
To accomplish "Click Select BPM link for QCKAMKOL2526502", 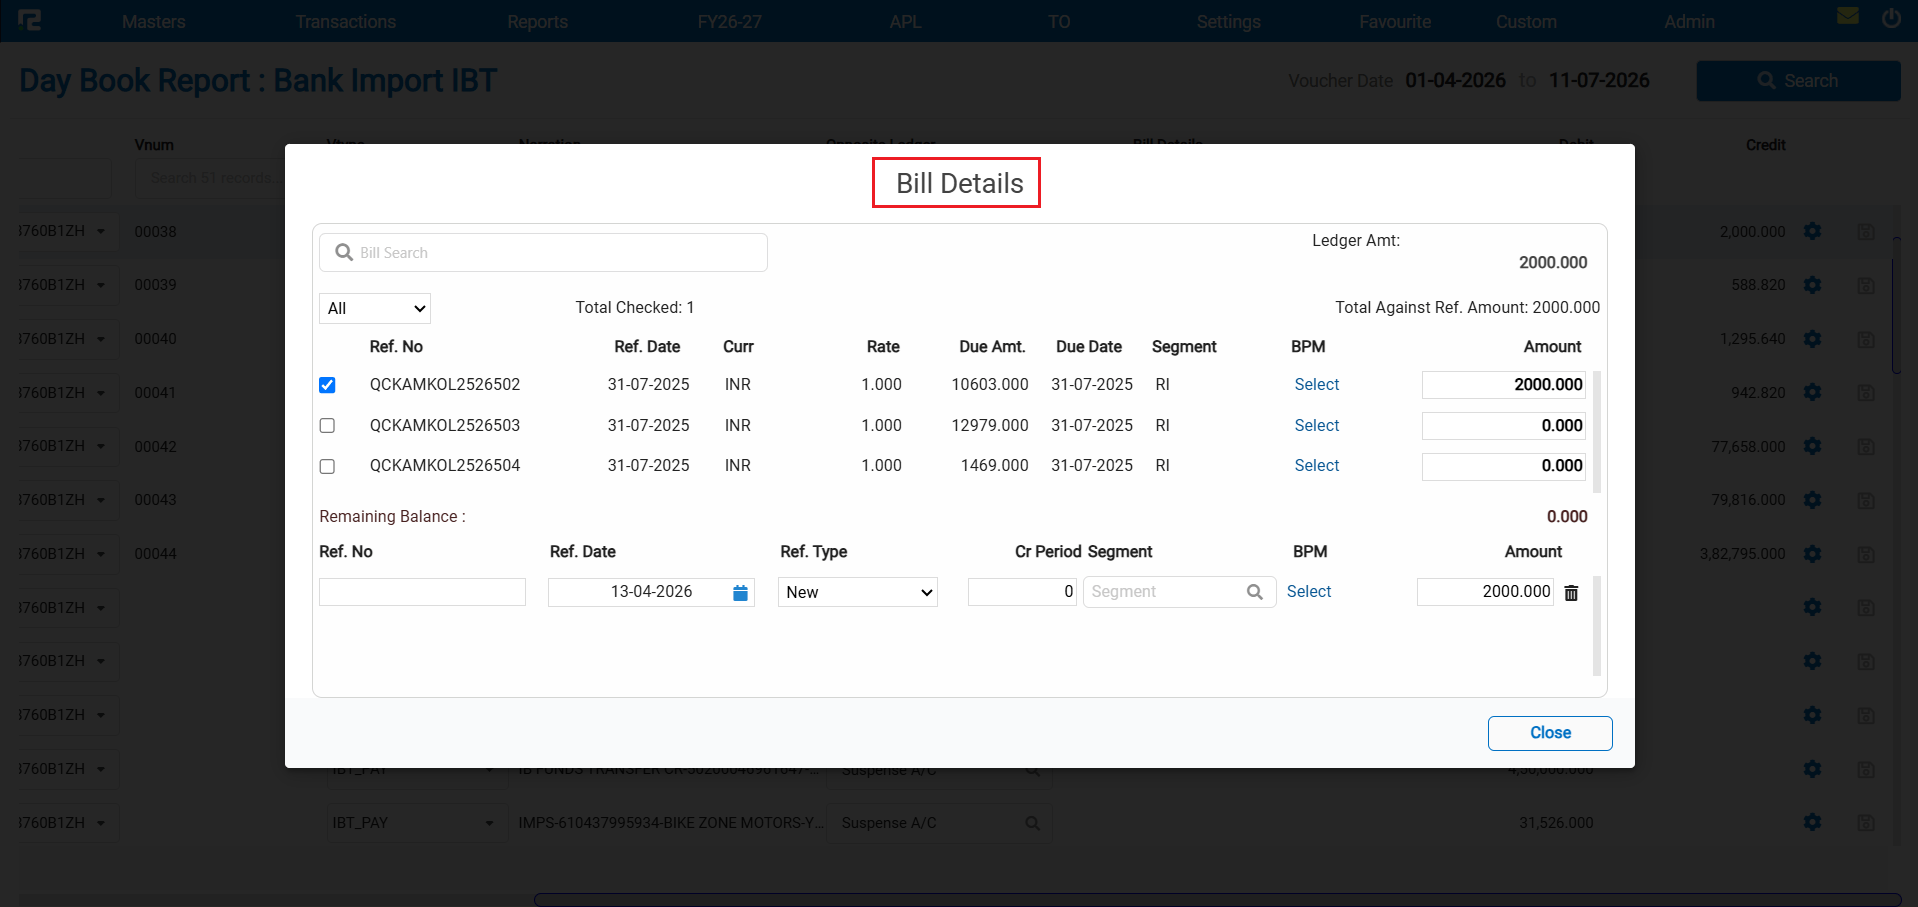I will 1316,384.
